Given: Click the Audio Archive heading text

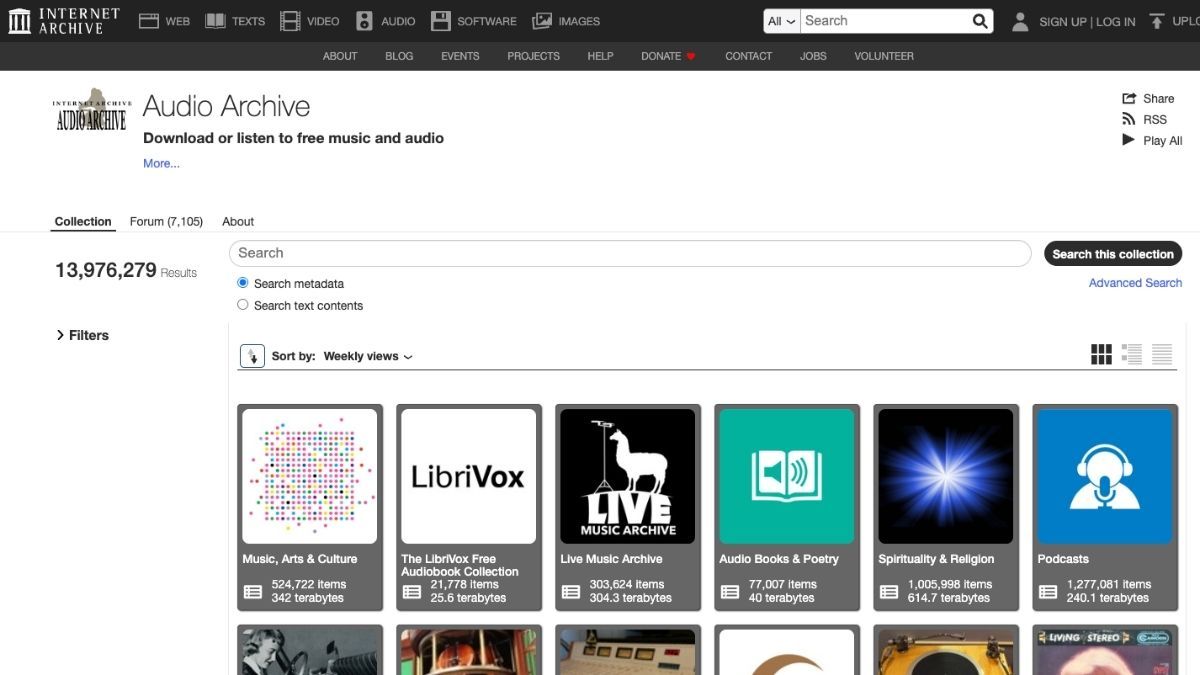Looking at the screenshot, I should coord(226,106).
